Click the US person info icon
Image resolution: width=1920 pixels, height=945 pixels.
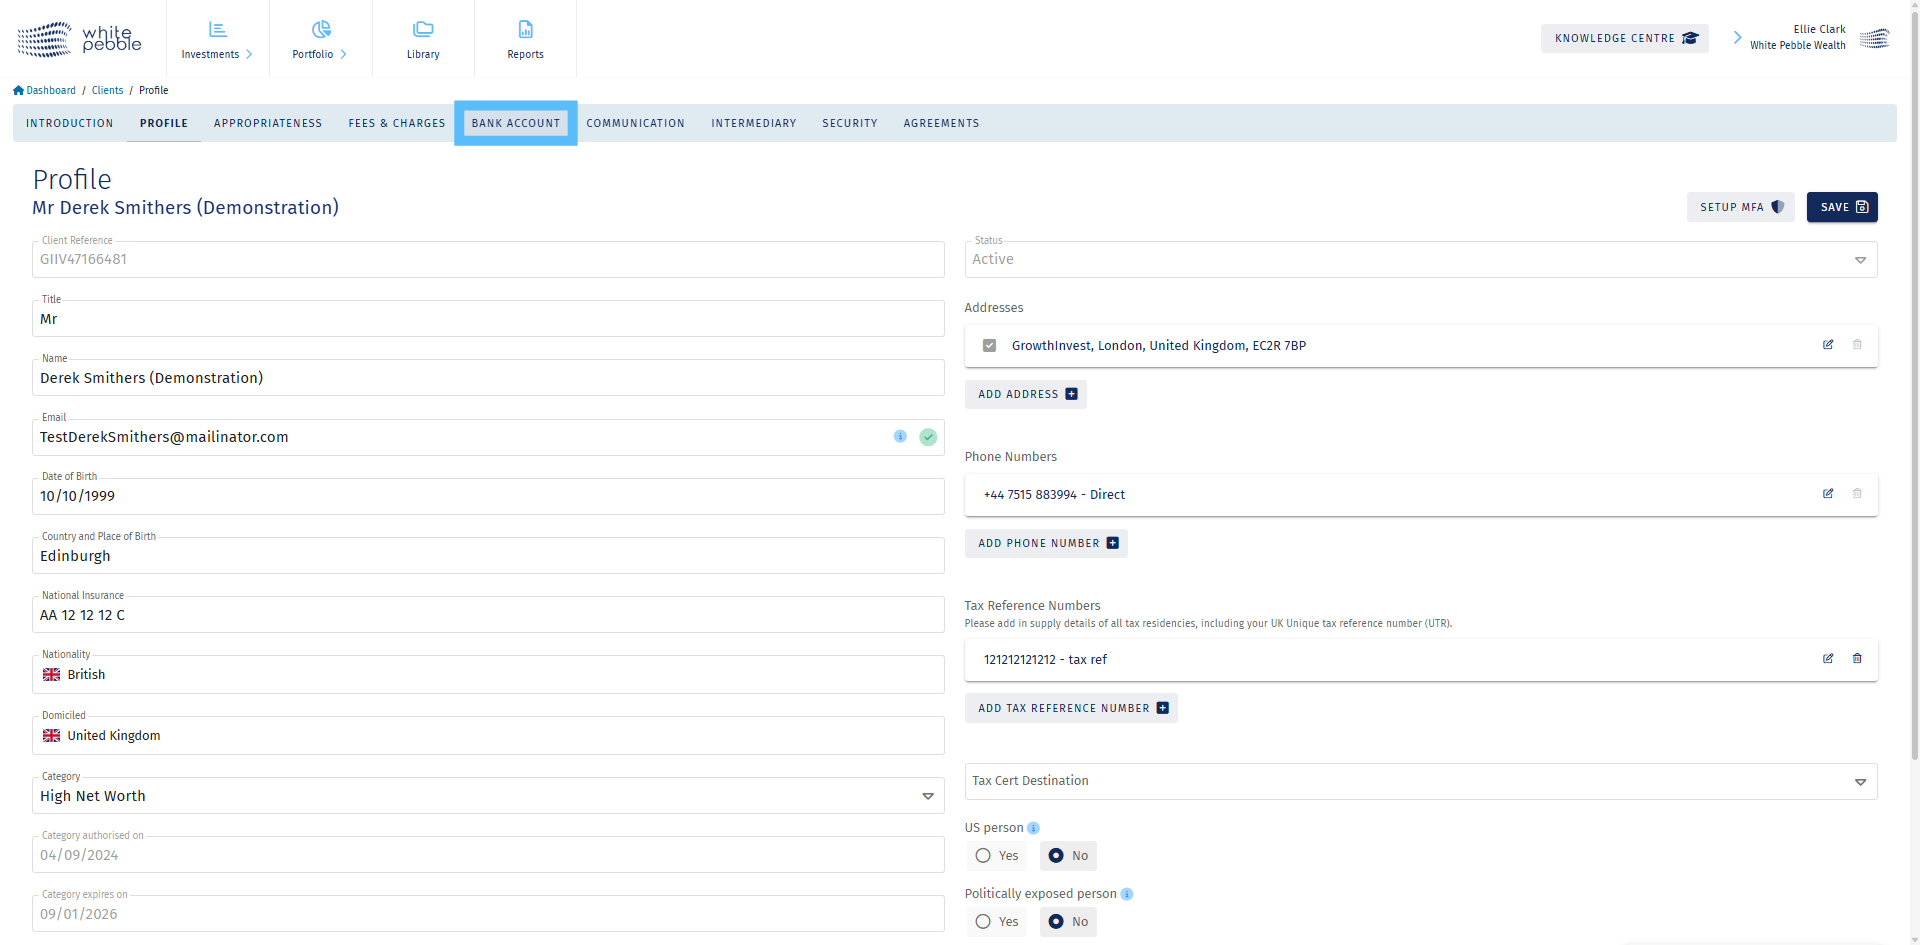coord(1034,828)
